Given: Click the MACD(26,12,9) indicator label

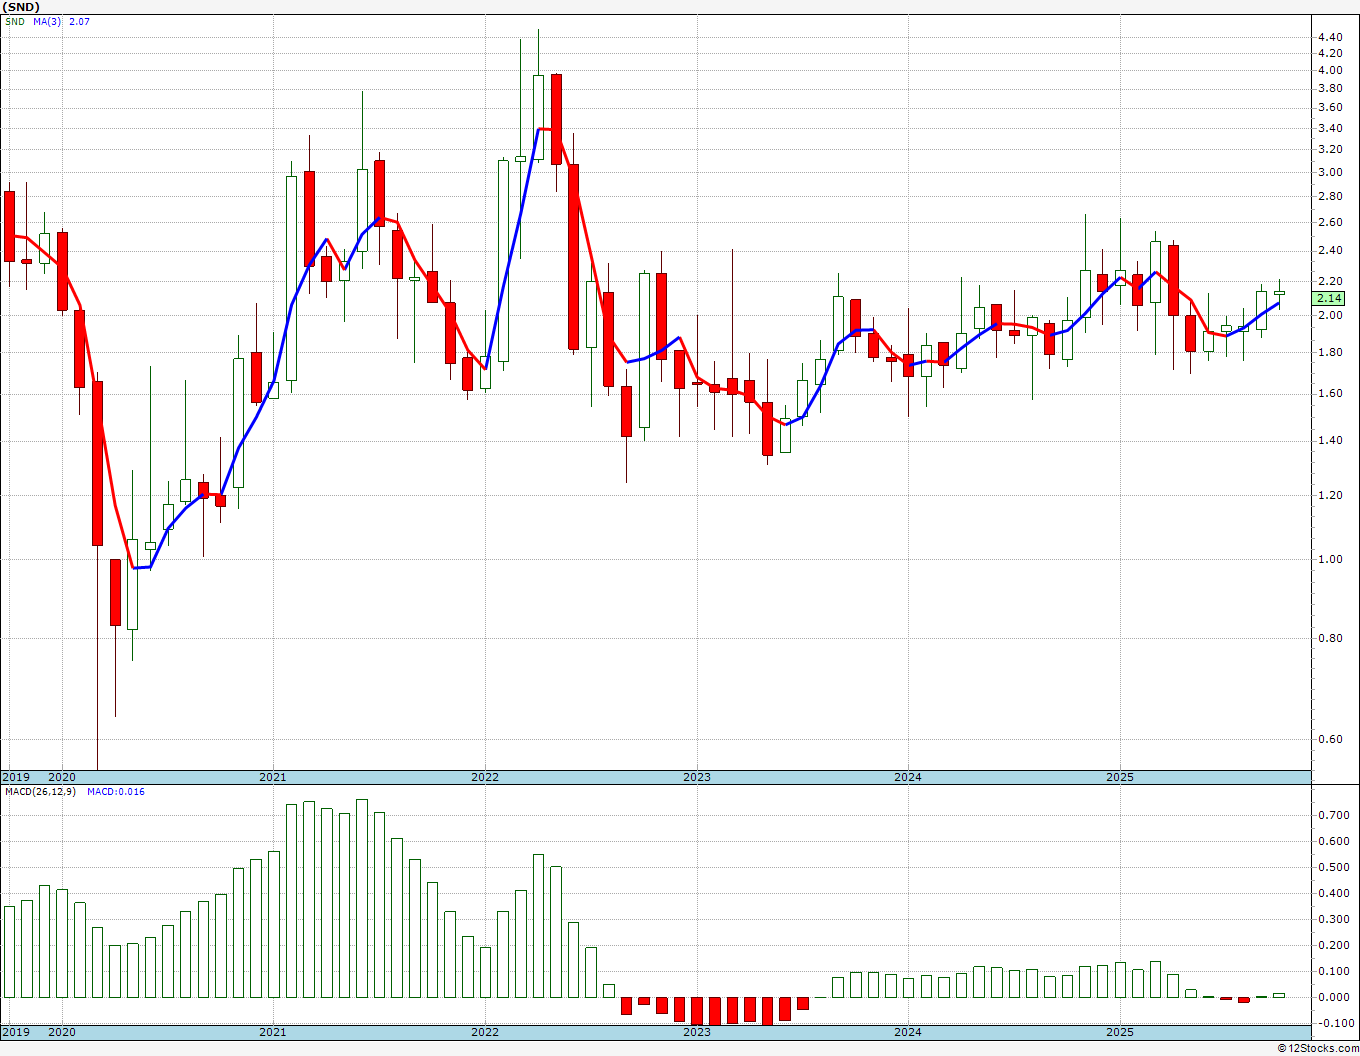Looking at the screenshot, I should 40,791.
